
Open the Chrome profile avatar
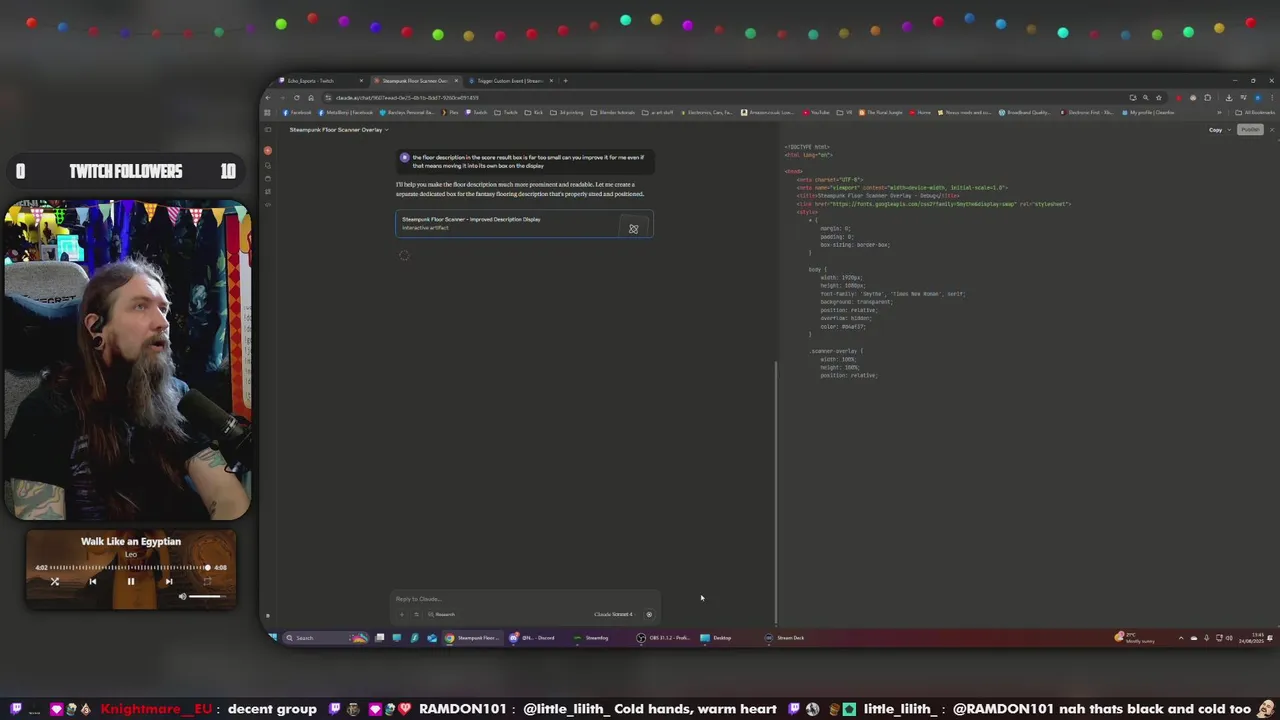1257,98
